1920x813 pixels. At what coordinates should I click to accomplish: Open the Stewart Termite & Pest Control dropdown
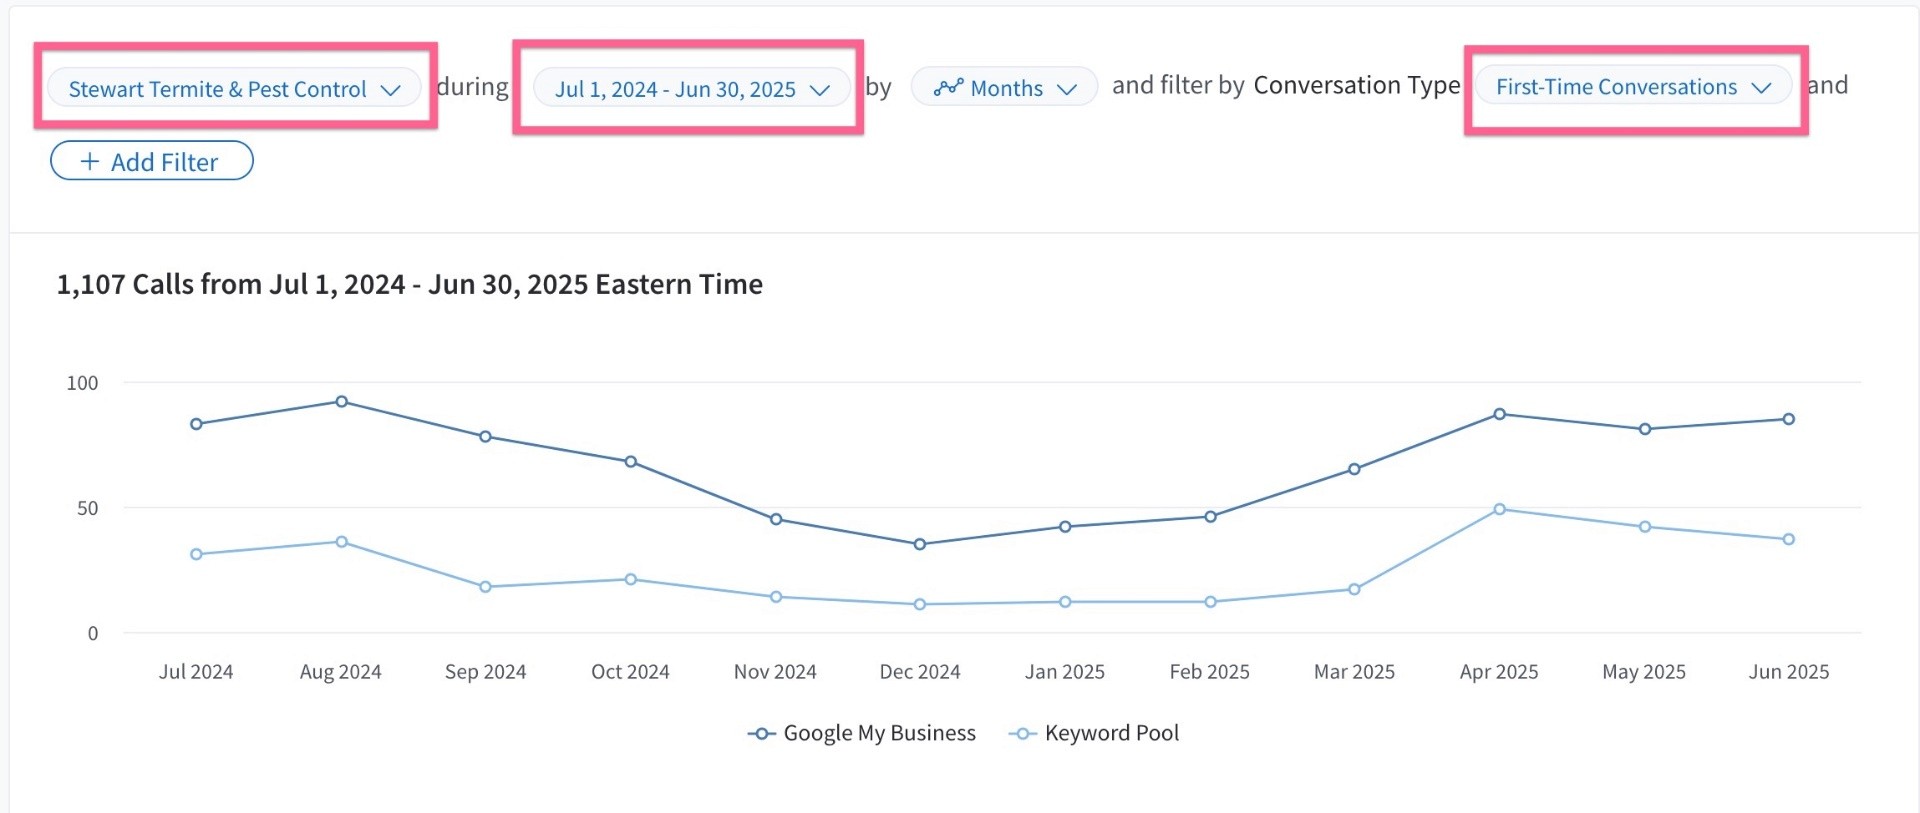234,88
